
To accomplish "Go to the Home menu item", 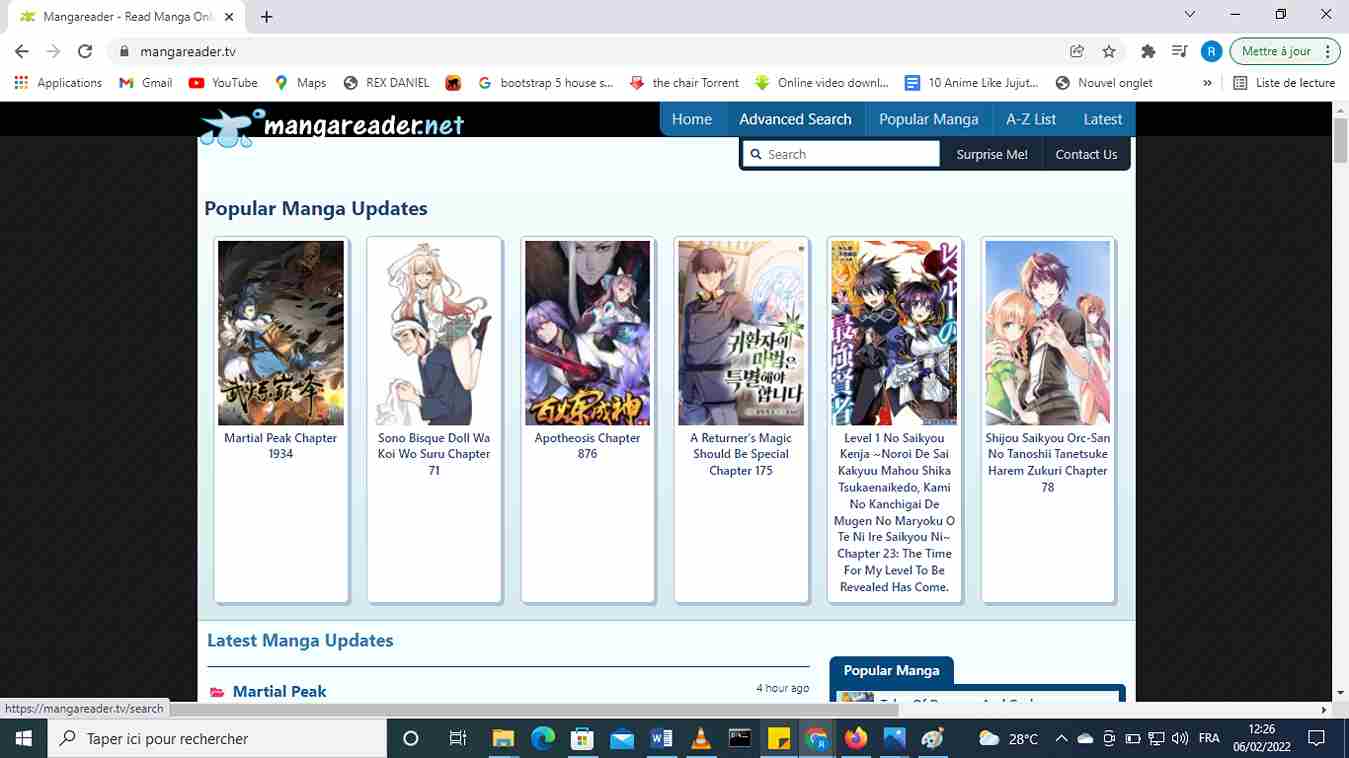I will [x=692, y=119].
